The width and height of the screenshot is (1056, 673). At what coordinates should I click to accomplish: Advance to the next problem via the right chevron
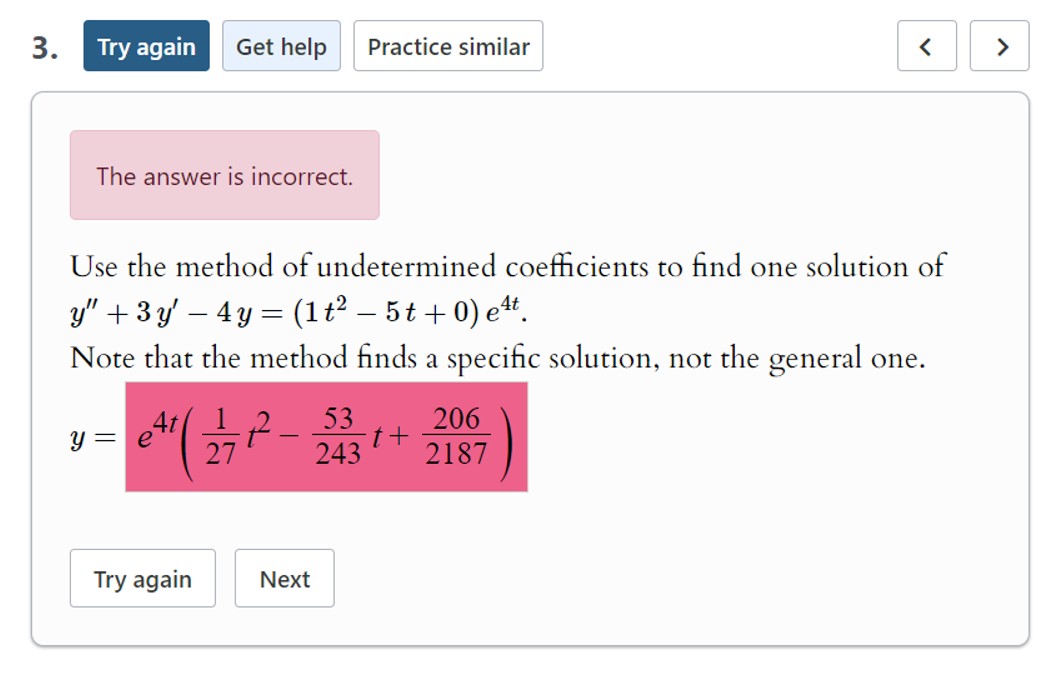point(999,46)
